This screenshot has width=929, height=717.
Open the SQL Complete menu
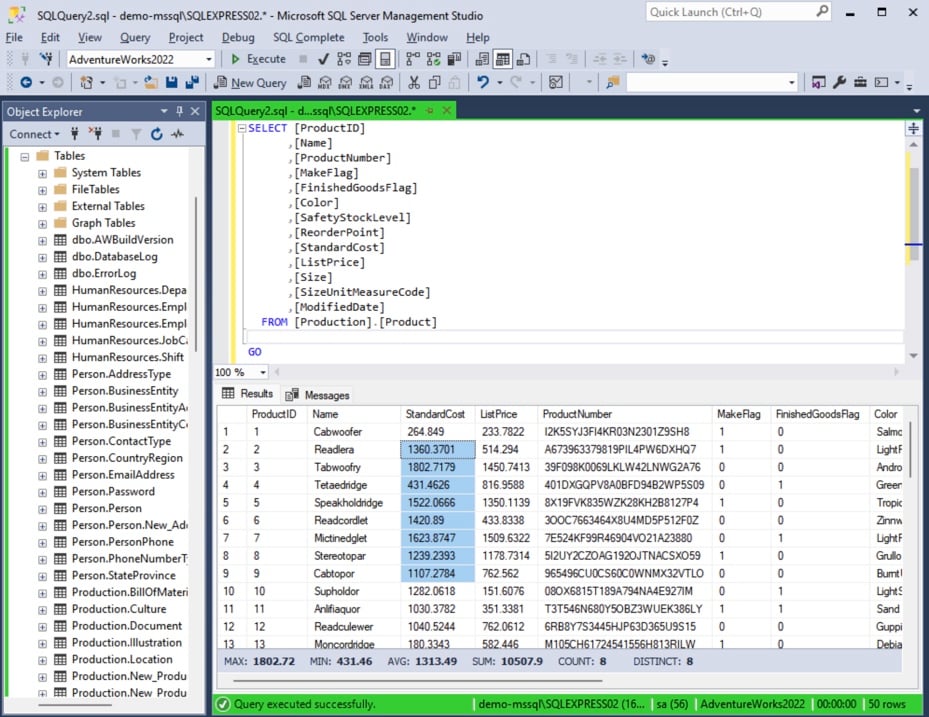(x=308, y=37)
